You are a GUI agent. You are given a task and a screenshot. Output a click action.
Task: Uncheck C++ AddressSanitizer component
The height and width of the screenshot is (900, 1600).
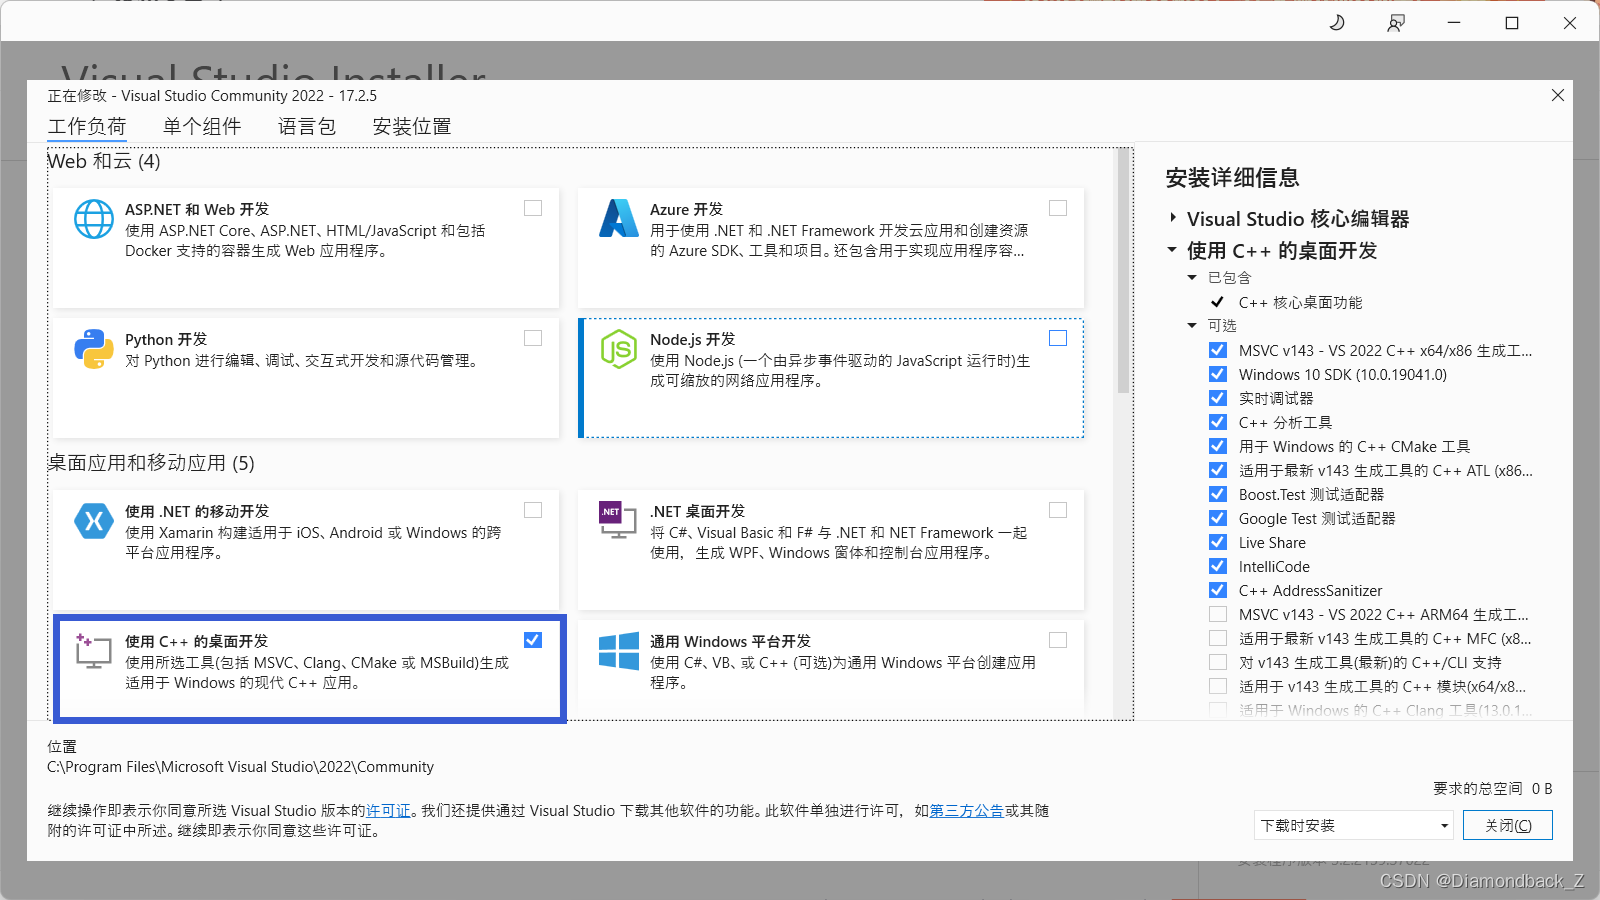(1218, 590)
